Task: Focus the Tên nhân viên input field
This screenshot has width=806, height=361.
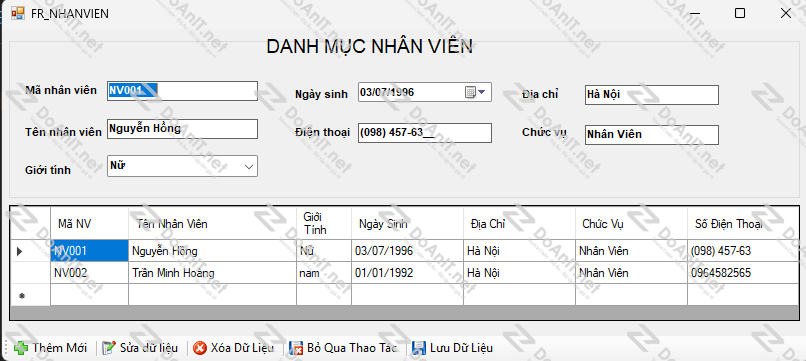Action: [x=182, y=129]
